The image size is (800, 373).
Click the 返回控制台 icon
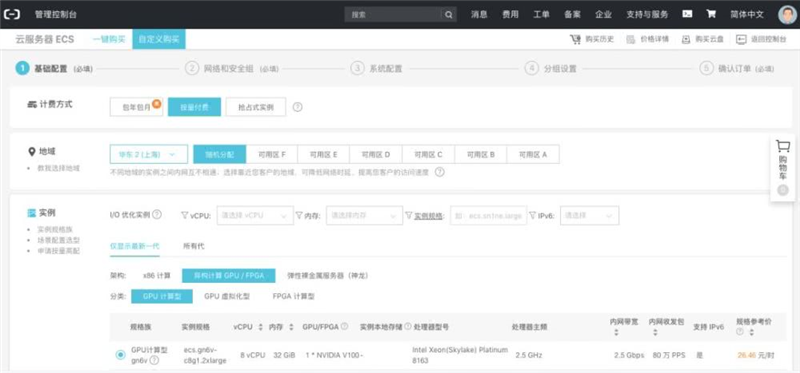[x=741, y=39]
